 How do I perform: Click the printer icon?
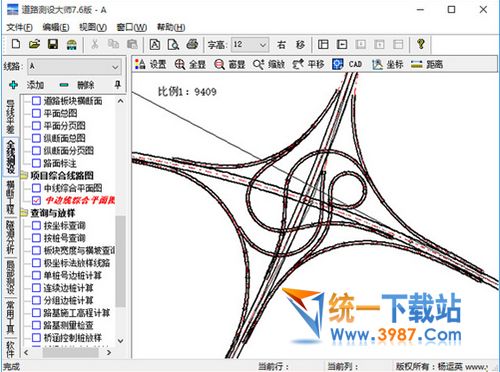(x=192, y=44)
